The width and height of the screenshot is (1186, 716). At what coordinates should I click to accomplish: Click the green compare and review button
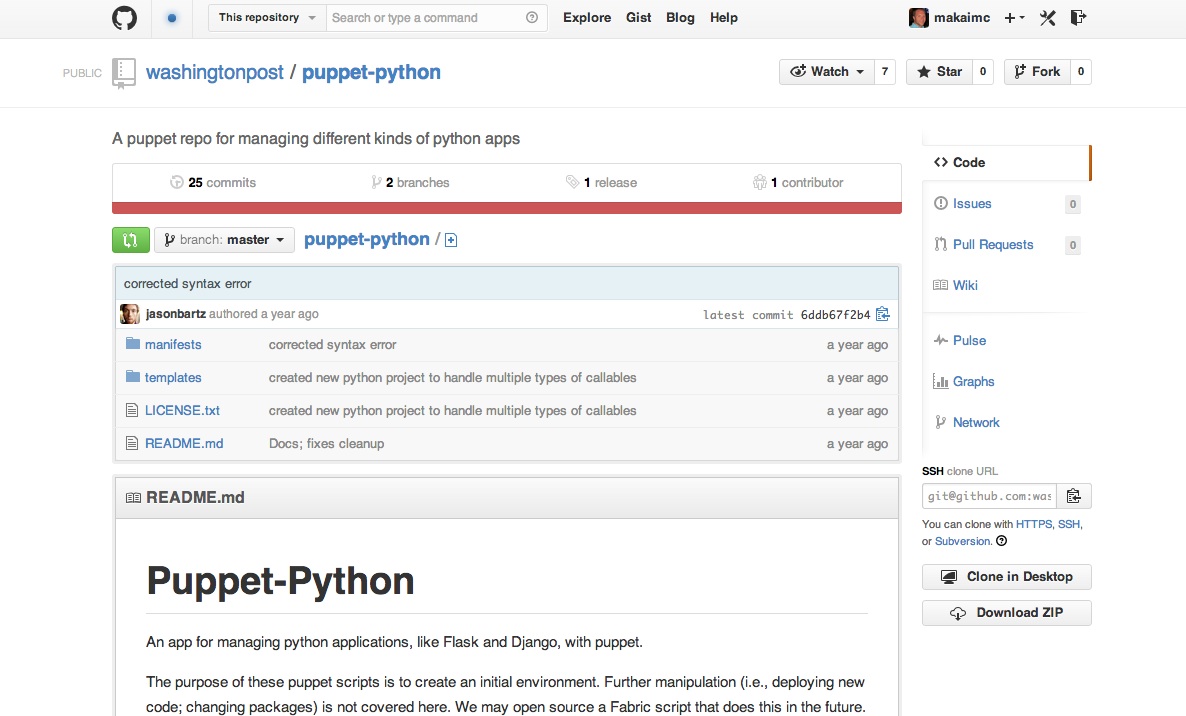point(131,240)
